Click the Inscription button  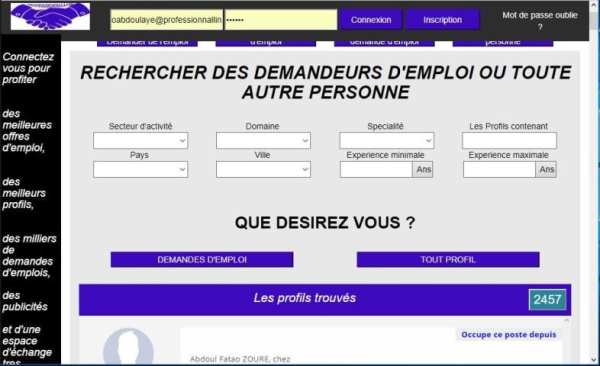pos(442,20)
